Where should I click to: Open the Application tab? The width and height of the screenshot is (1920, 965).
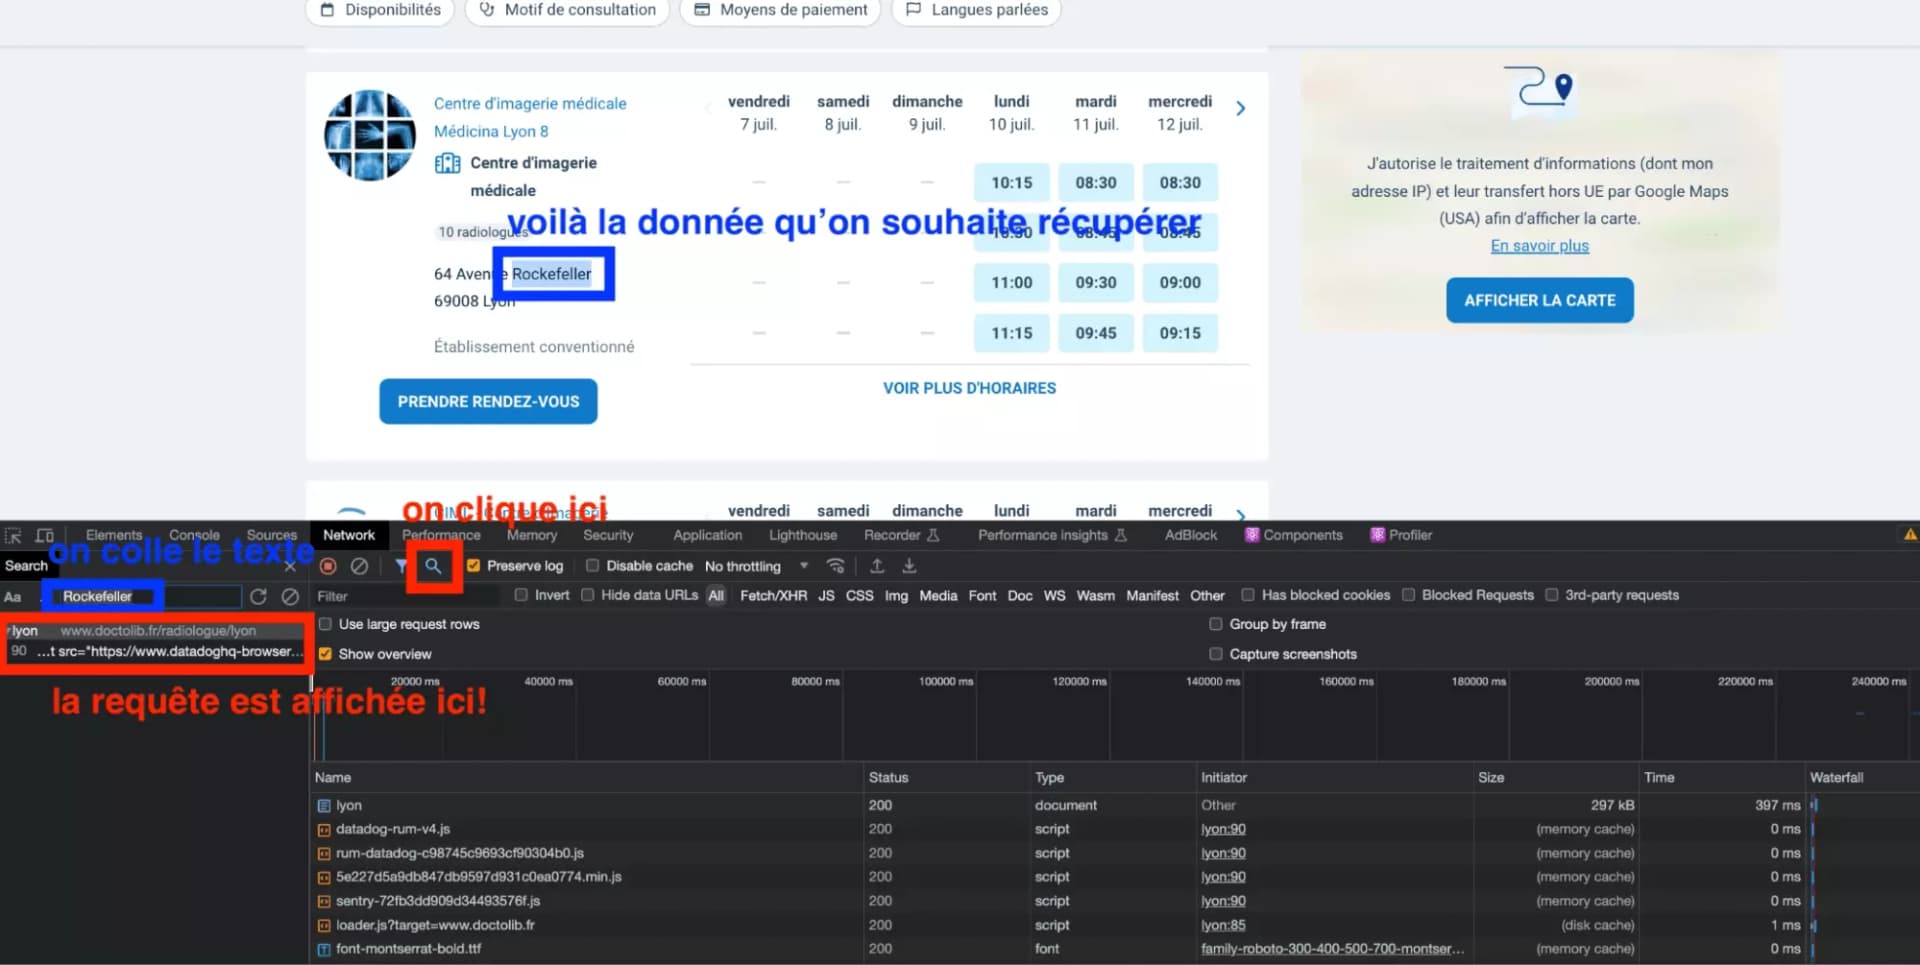click(x=707, y=535)
